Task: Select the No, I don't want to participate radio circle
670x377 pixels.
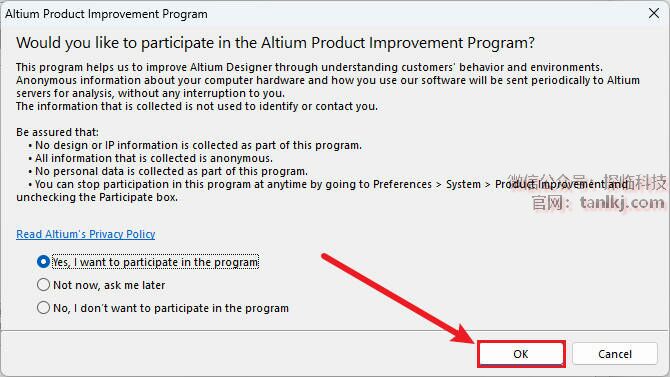Action: [43, 308]
